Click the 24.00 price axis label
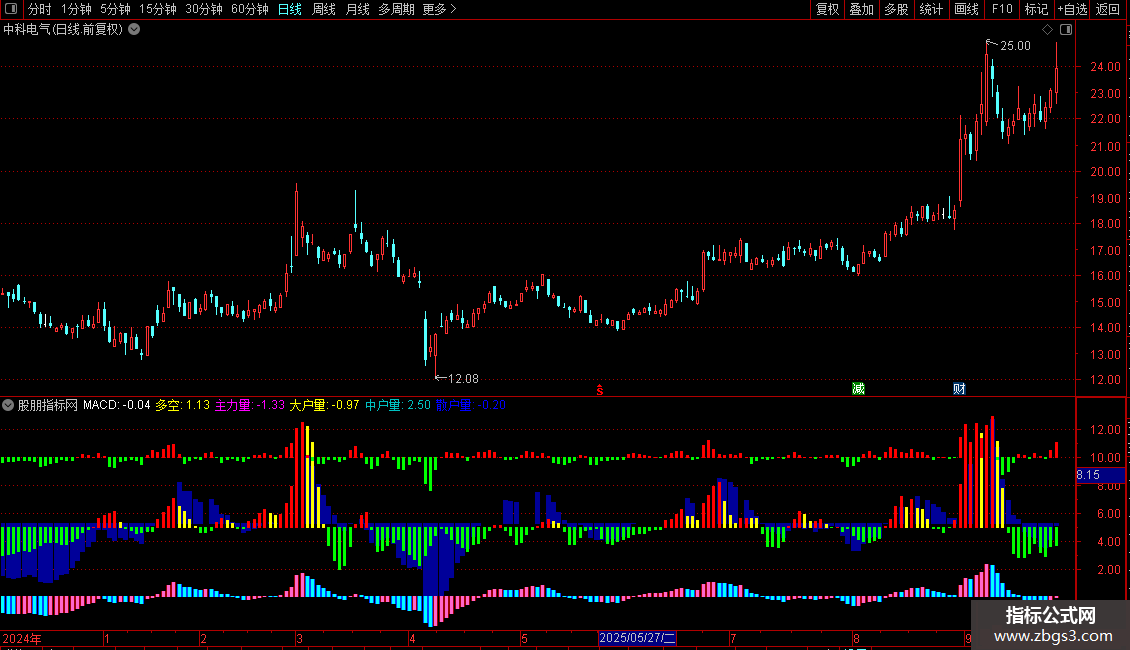The height and width of the screenshot is (650, 1130). (x=1105, y=66)
